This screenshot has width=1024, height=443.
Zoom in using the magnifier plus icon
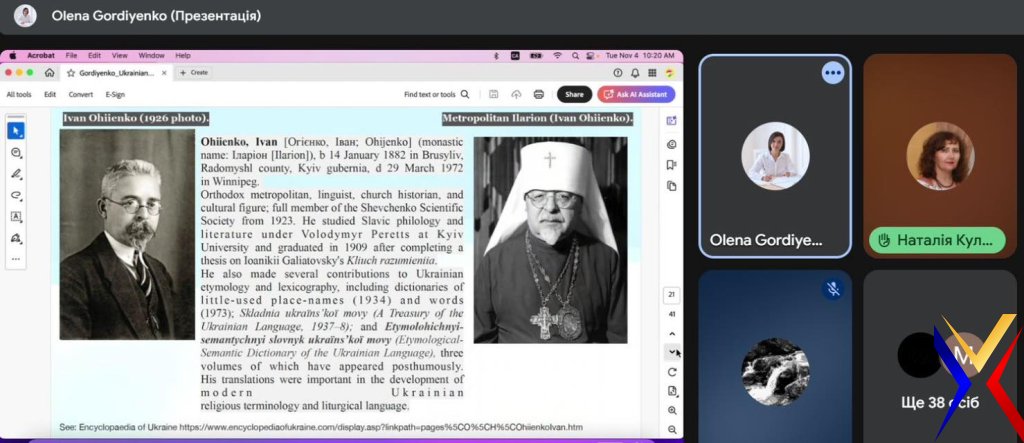[672, 410]
